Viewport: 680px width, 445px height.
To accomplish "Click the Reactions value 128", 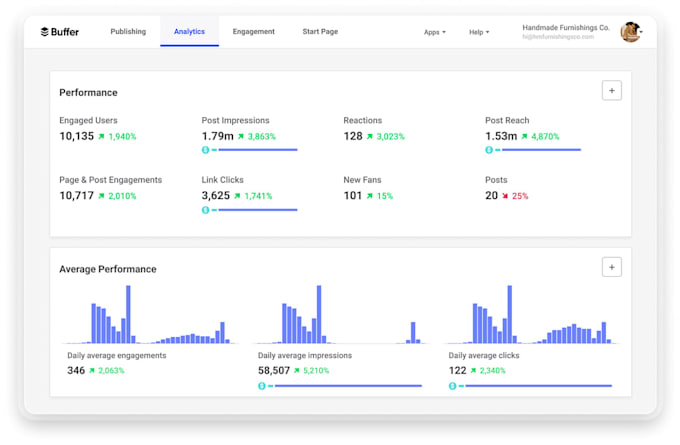I will click(353, 136).
